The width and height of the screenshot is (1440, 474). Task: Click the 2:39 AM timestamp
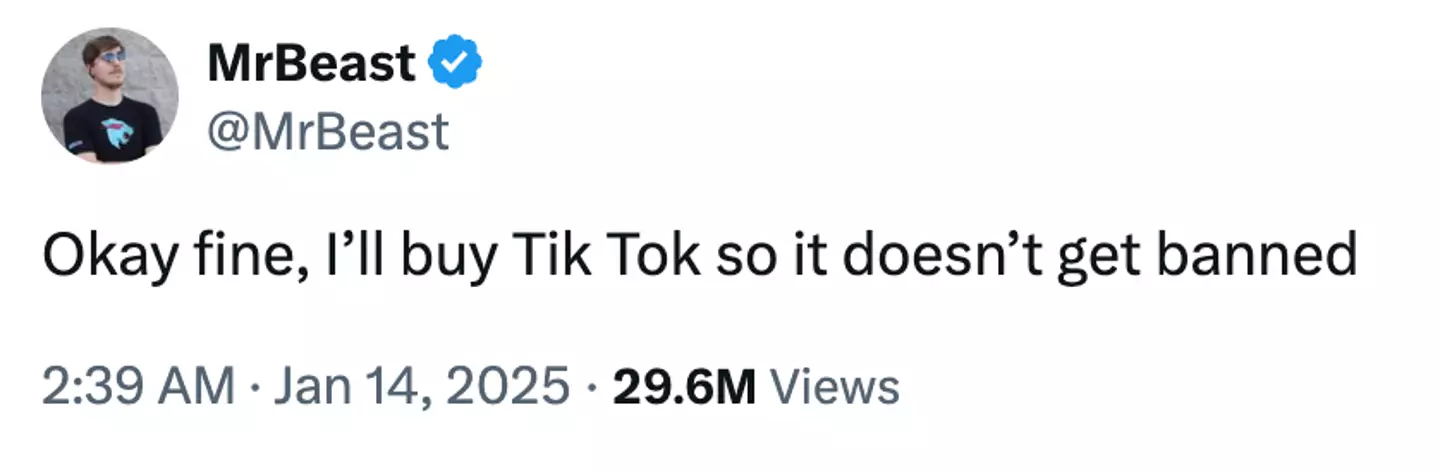[138, 387]
